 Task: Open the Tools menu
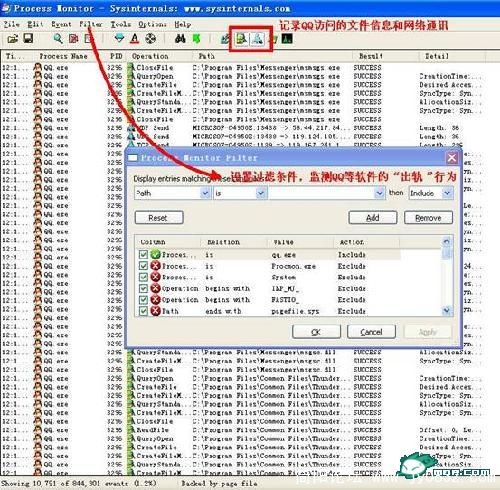pyautogui.click(x=121, y=24)
